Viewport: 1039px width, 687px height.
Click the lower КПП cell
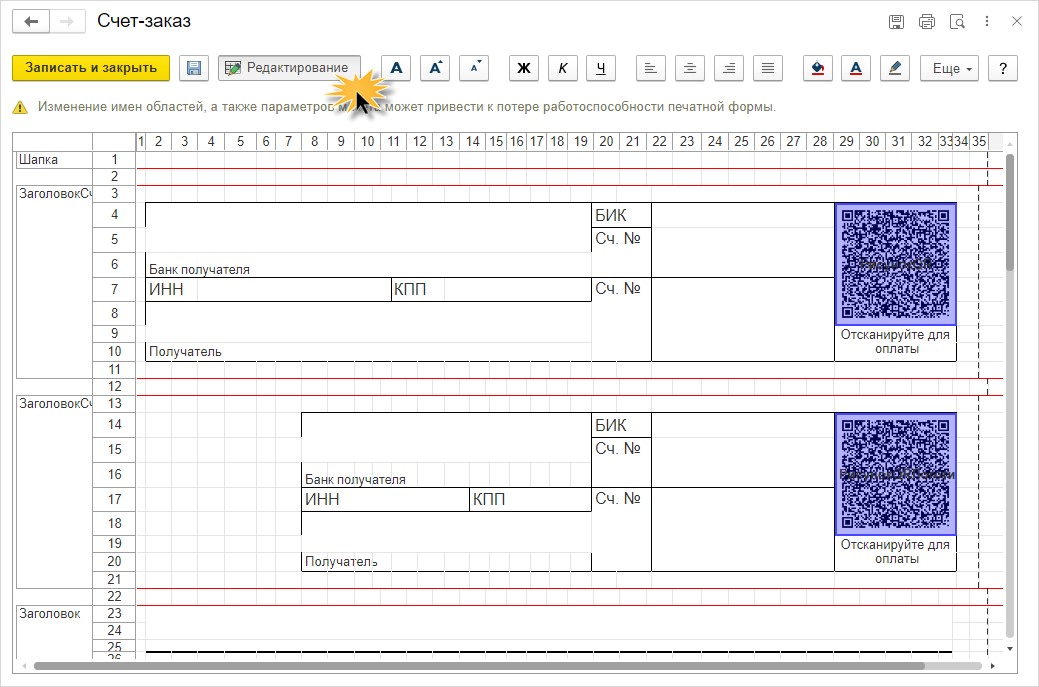pos(530,500)
